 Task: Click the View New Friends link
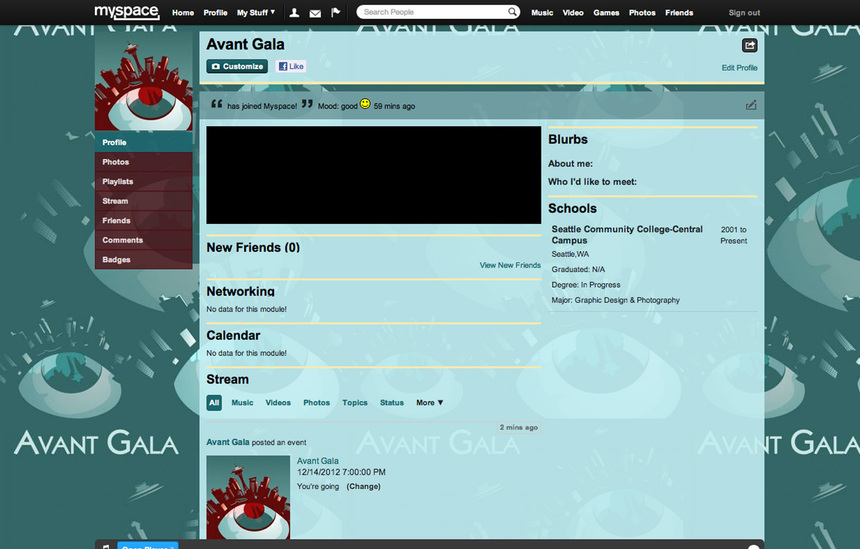510,265
